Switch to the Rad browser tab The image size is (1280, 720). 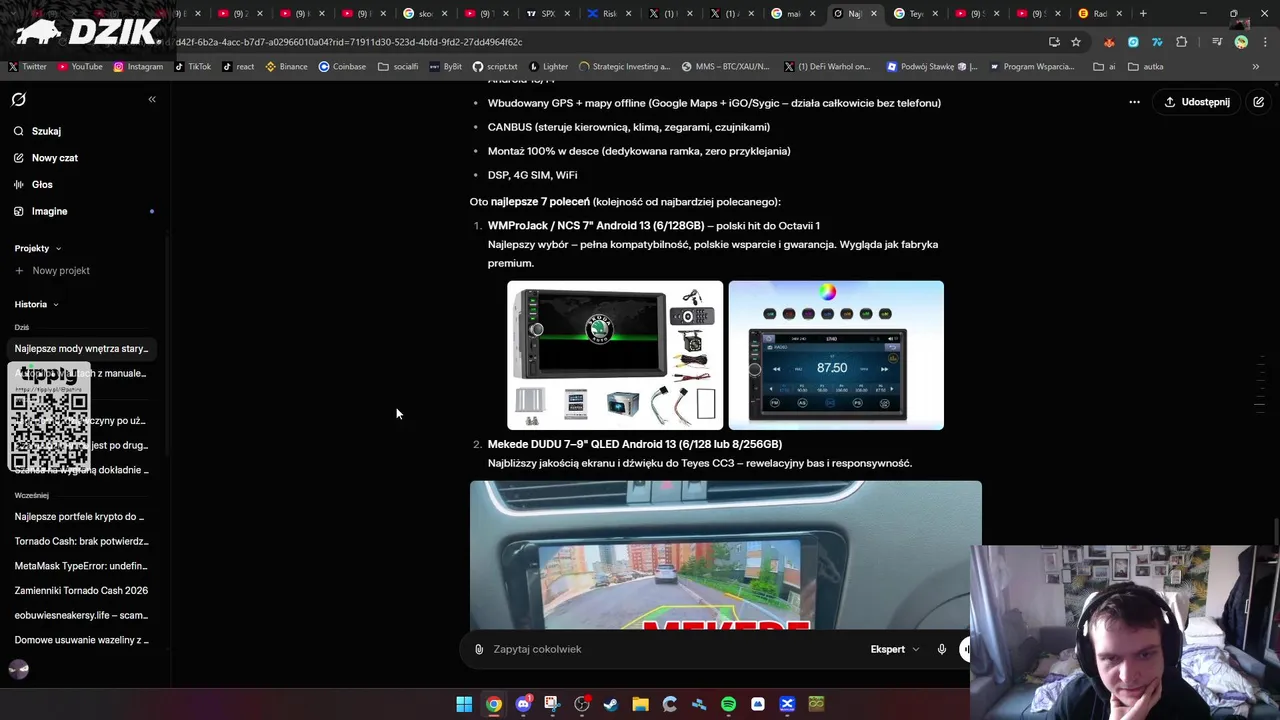pos(1100,14)
